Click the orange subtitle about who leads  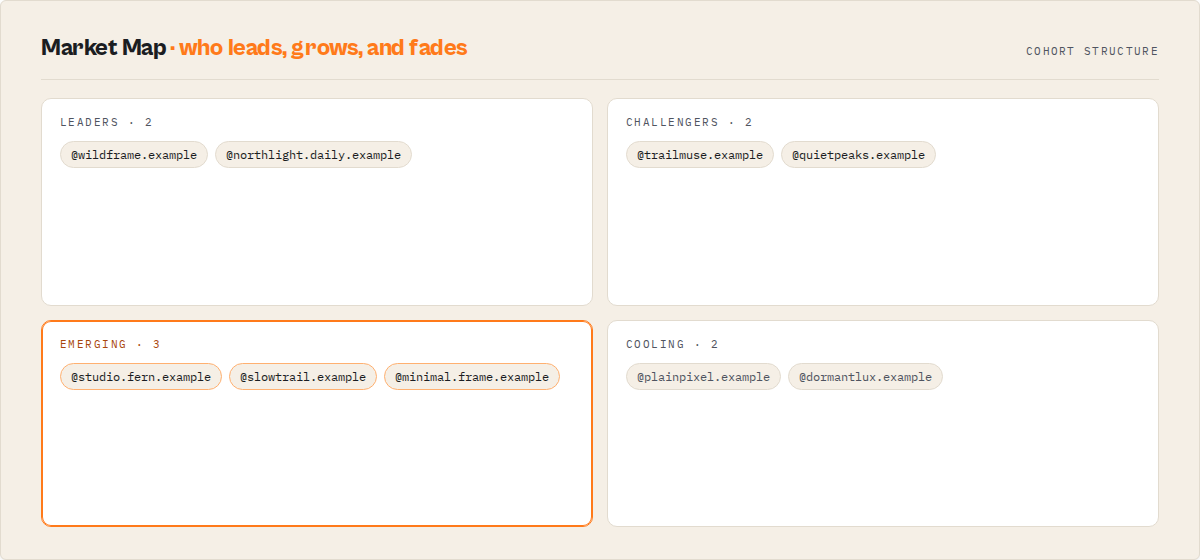[x=318, y=47]
